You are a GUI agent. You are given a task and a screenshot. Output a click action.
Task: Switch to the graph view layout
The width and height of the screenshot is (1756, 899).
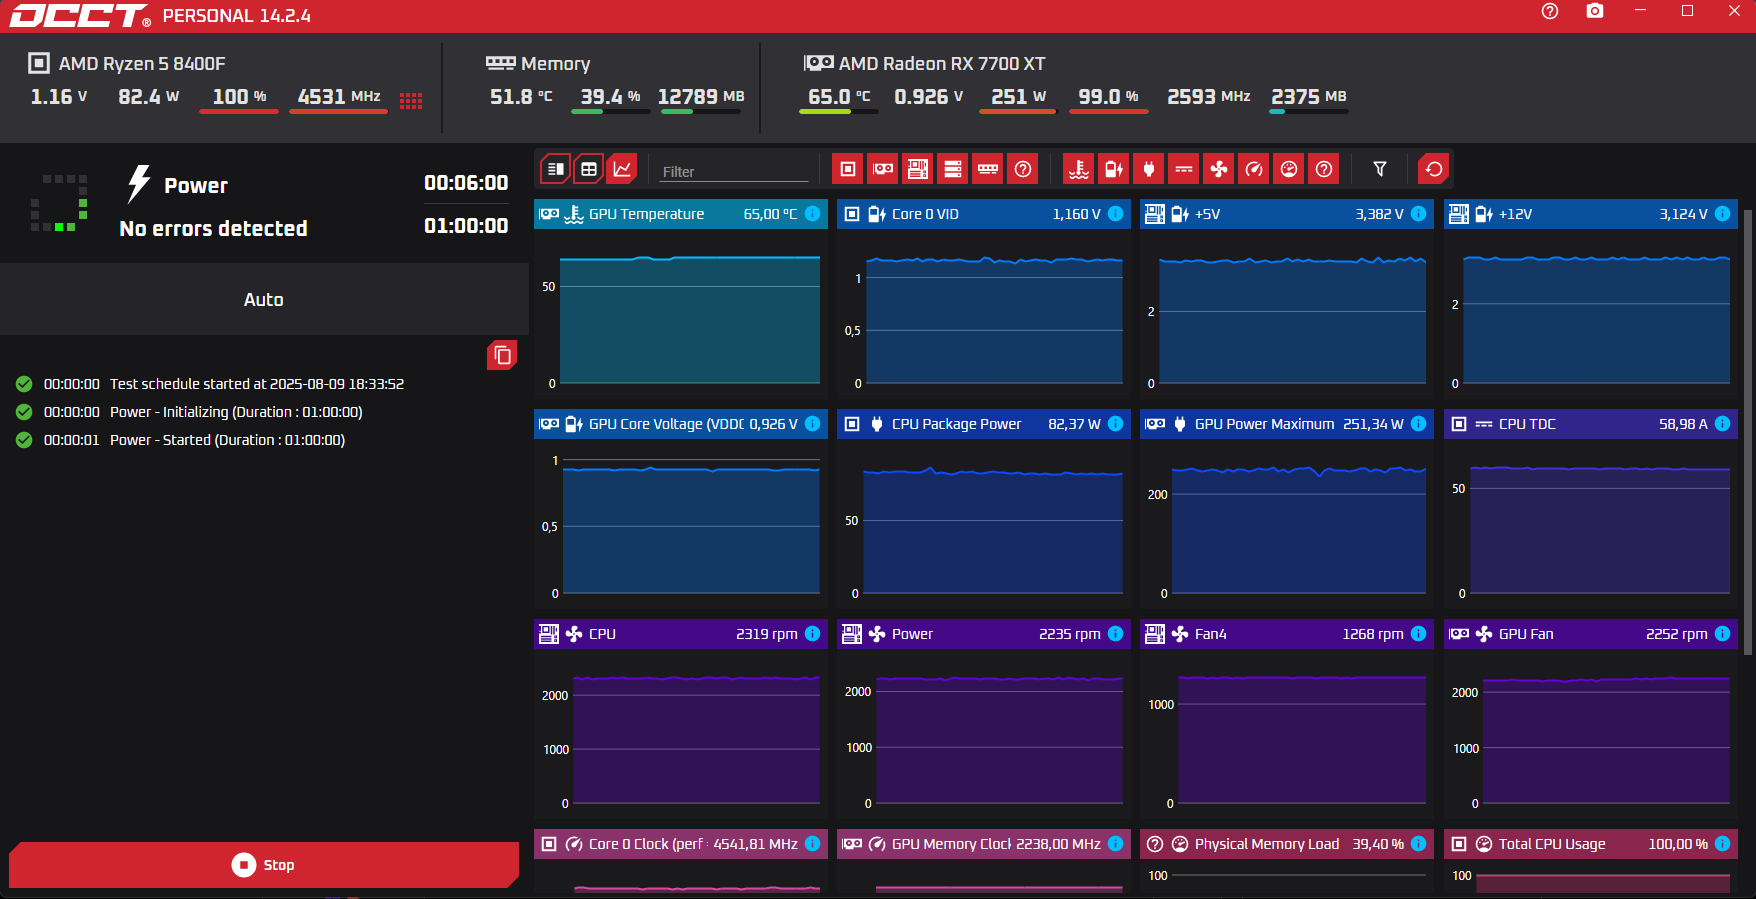coord(622,169)
